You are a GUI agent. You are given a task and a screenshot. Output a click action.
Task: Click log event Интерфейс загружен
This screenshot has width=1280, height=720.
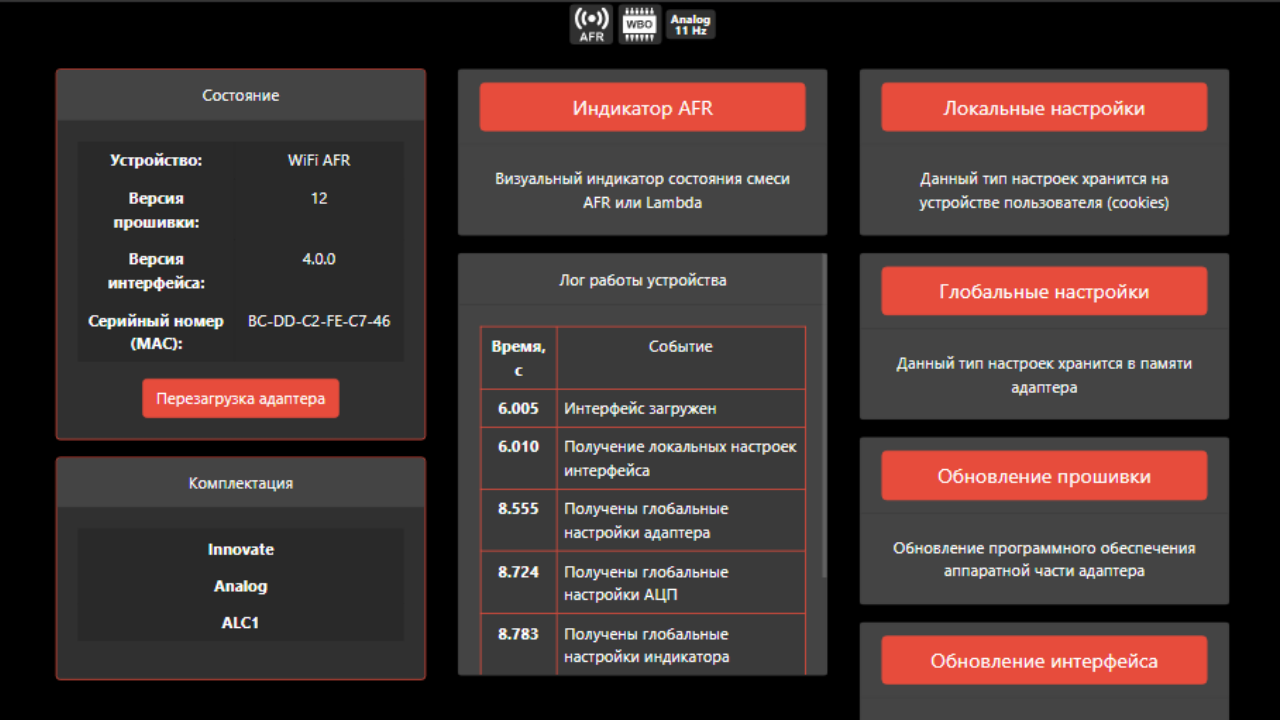[x=681, y=408]
